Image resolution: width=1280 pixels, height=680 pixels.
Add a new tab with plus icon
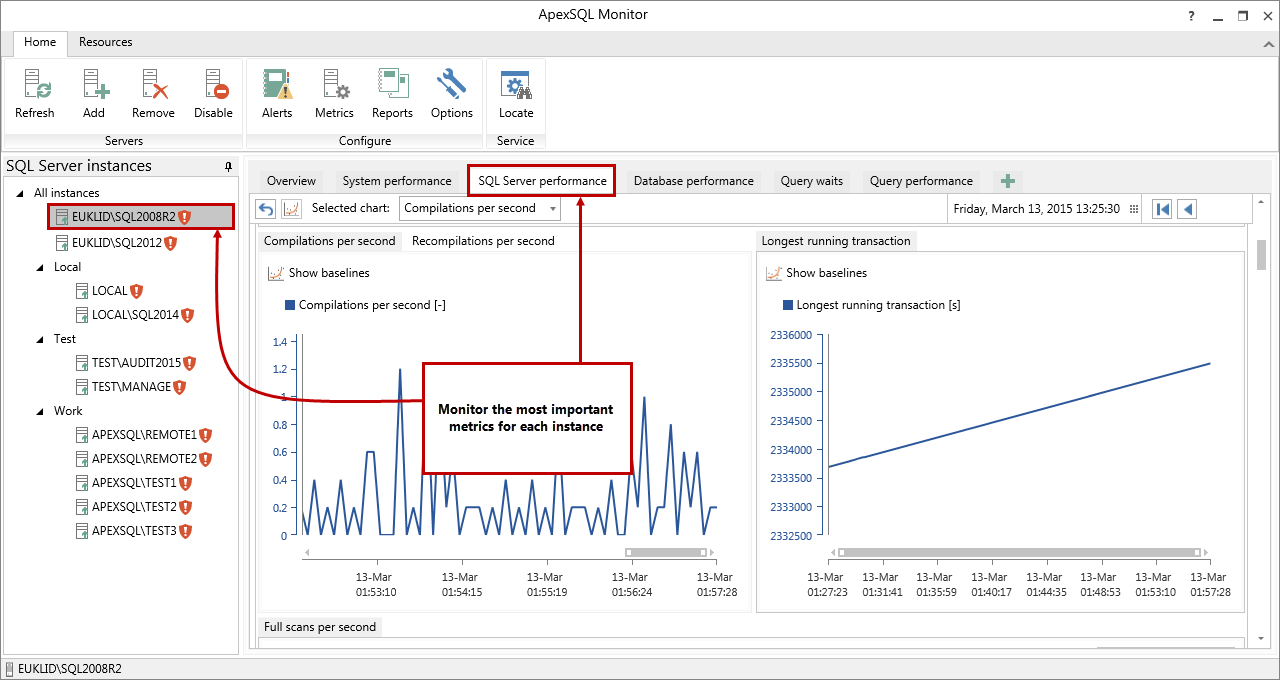pyautogui.click(x=1008, y=181)
